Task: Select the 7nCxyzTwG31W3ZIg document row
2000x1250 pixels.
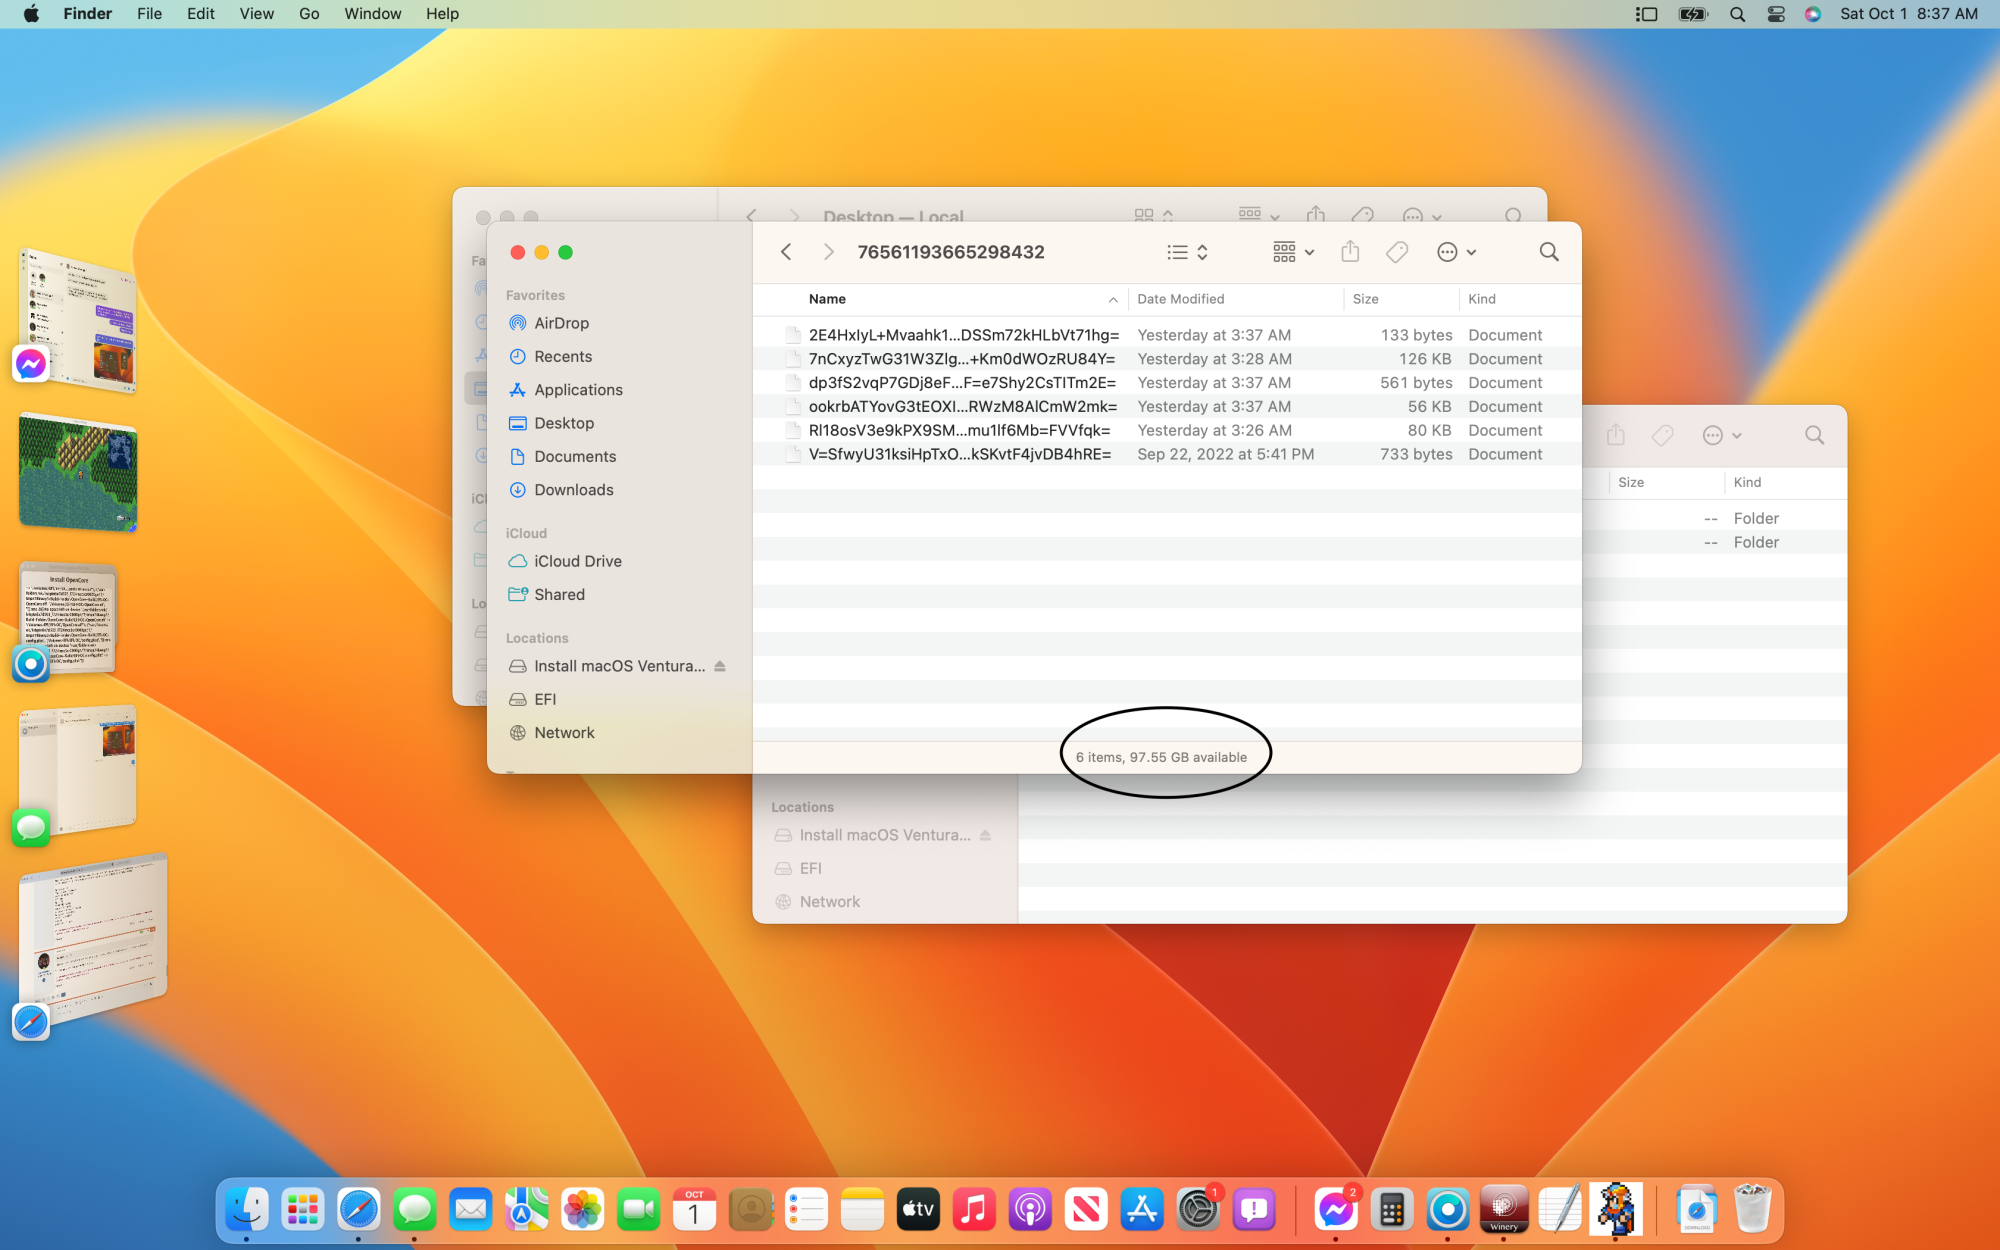Action: 961,359
